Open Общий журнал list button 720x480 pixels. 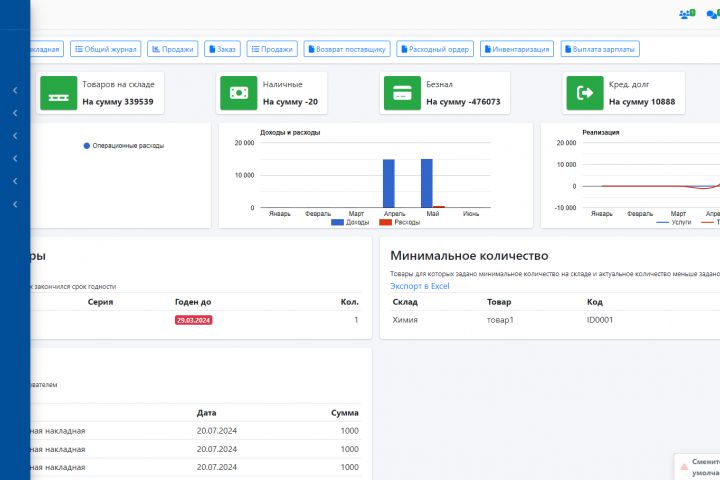pos(106,49)
